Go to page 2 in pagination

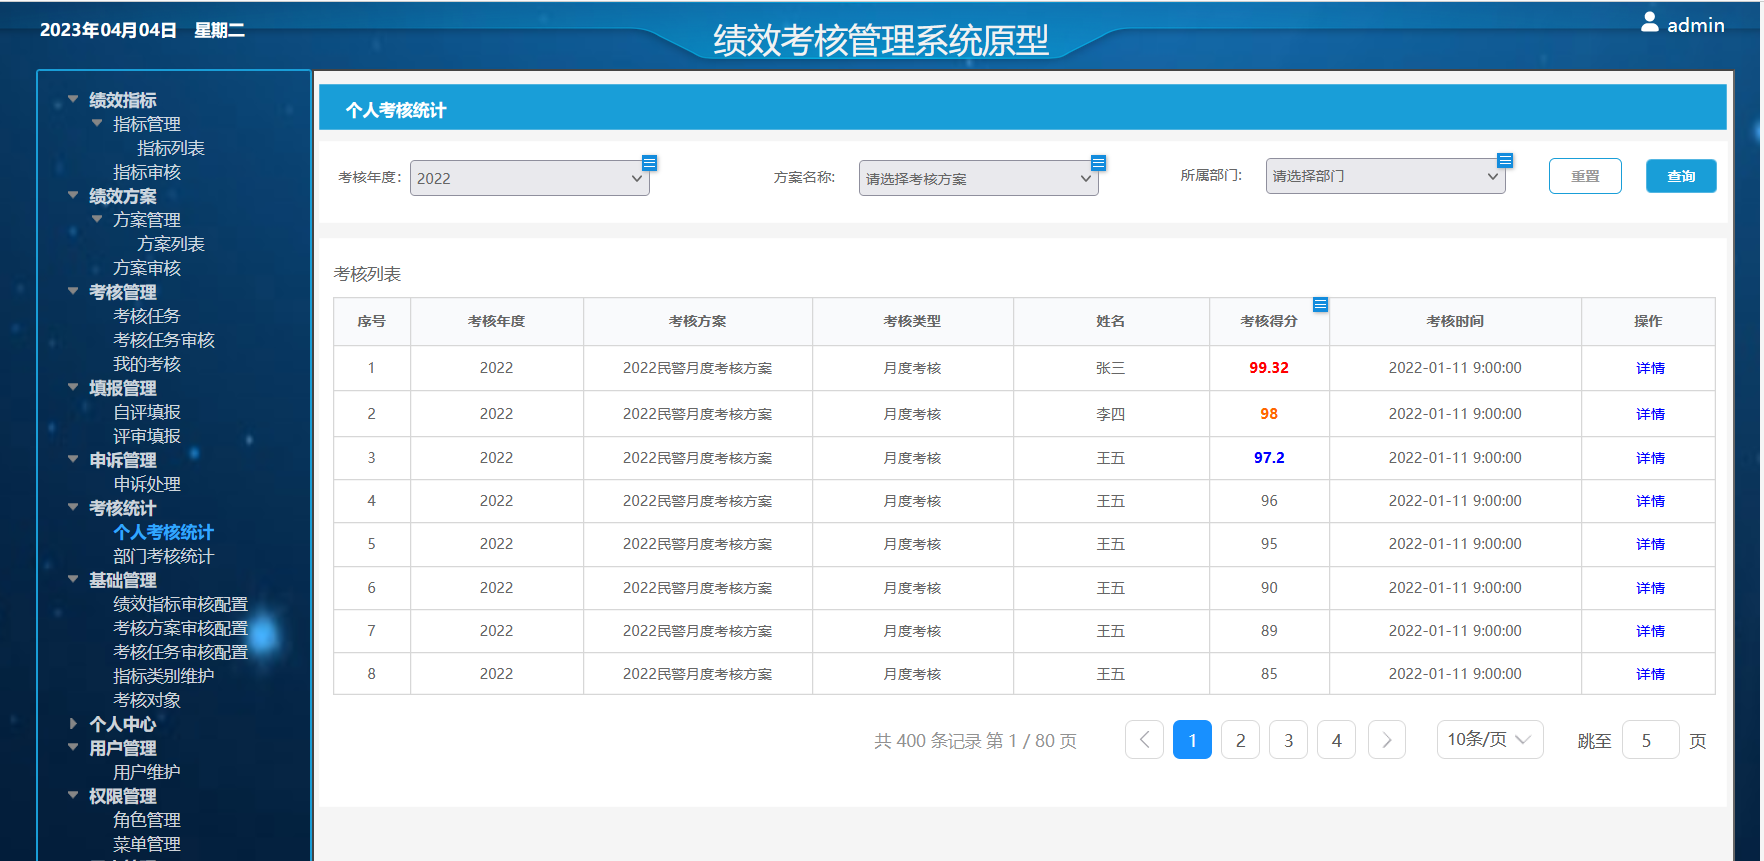pos(1240,740)
